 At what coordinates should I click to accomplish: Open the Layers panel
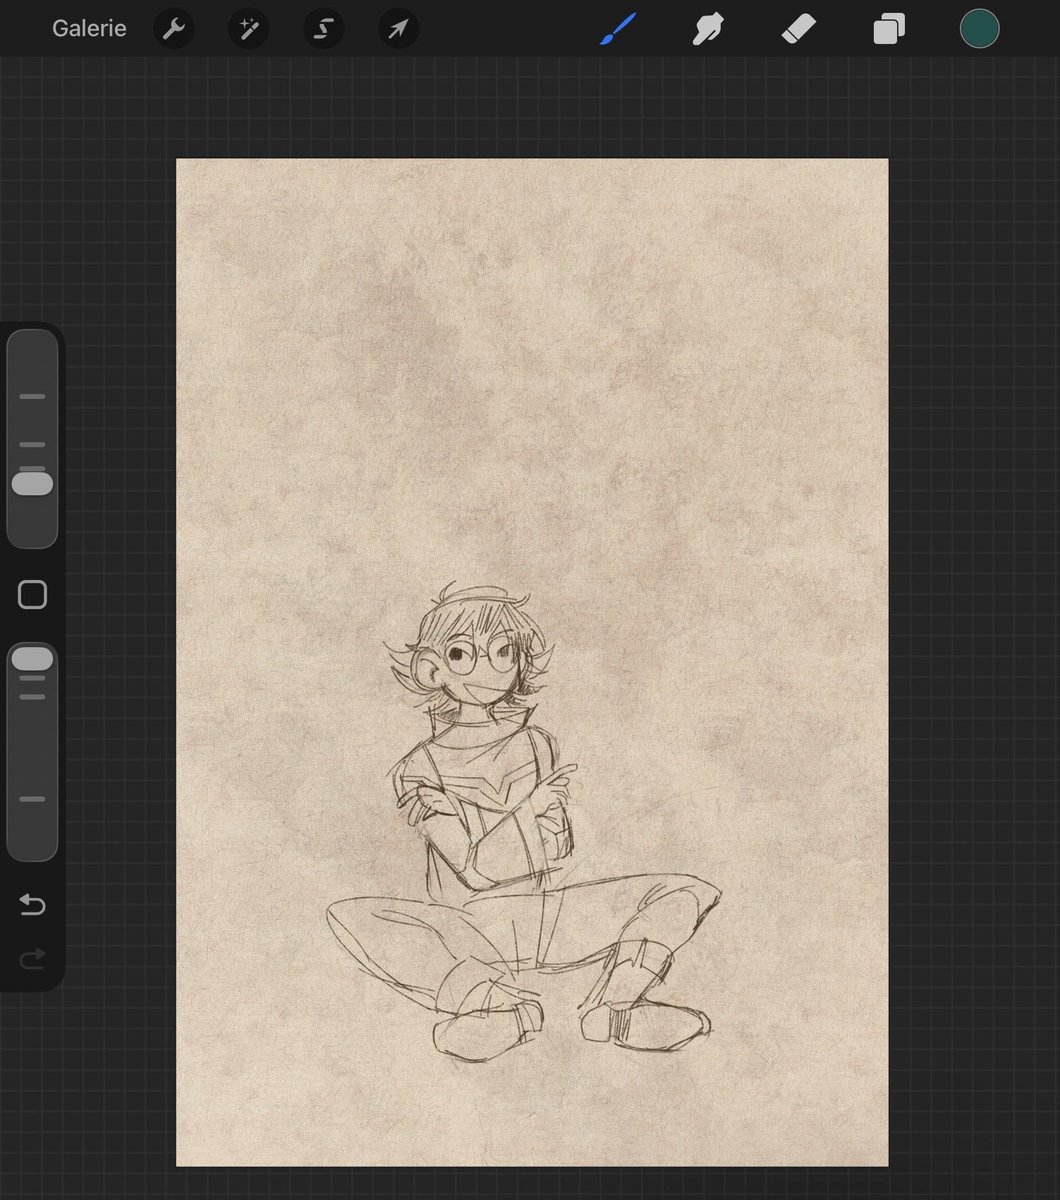click(888, 29)
